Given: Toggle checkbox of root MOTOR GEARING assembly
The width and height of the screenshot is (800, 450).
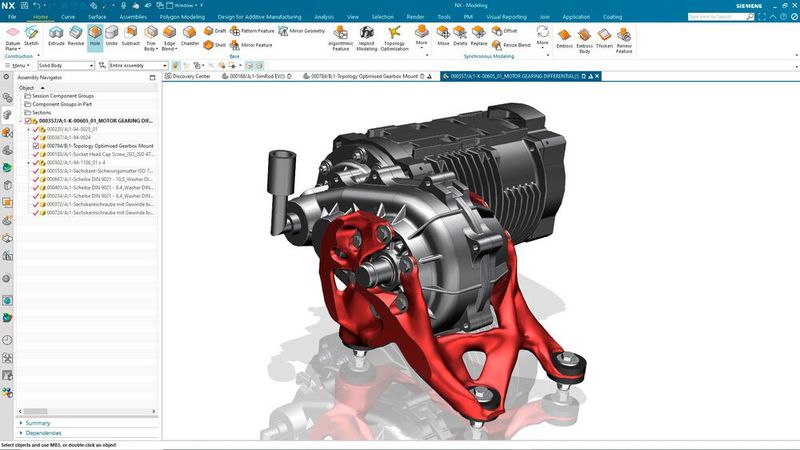Looking at the screenshot, I should (28, 121).
